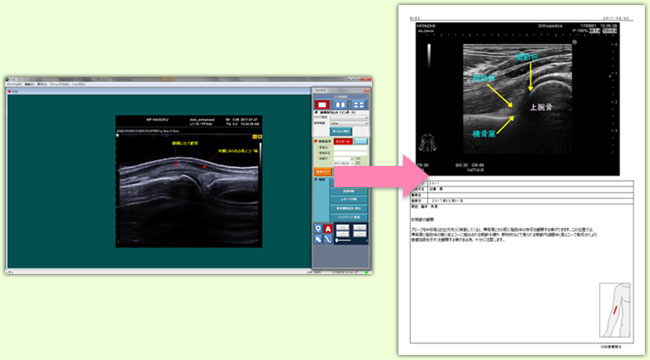Pick the curved line drawing tool
This screenshot has width=650, height=360.
[328, 239]
